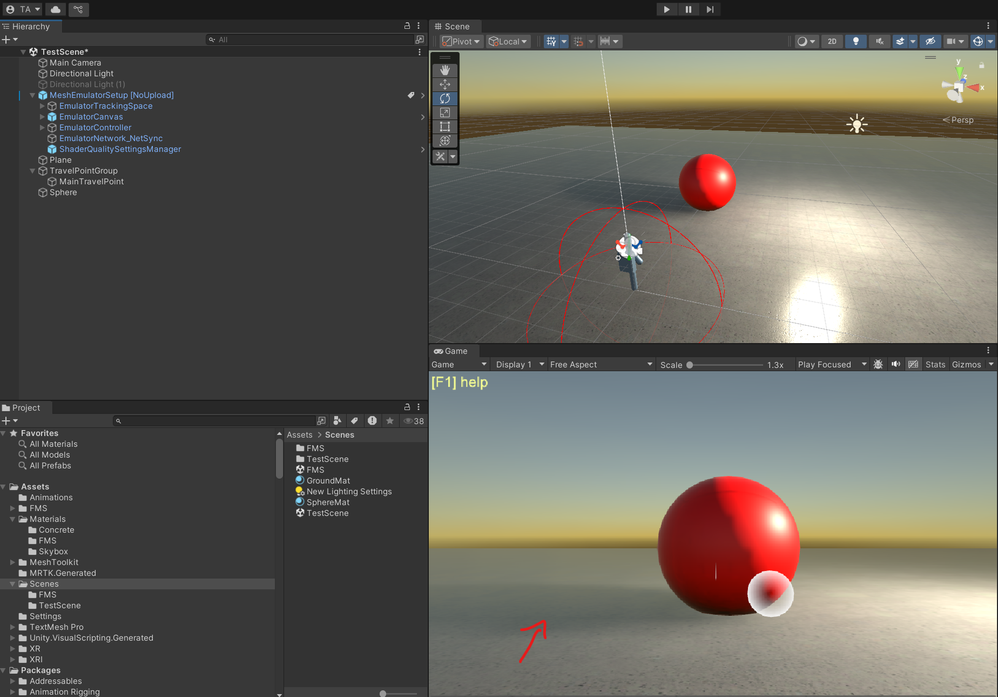
Task: Mute audio in Game view
Action: click(895, 365)
